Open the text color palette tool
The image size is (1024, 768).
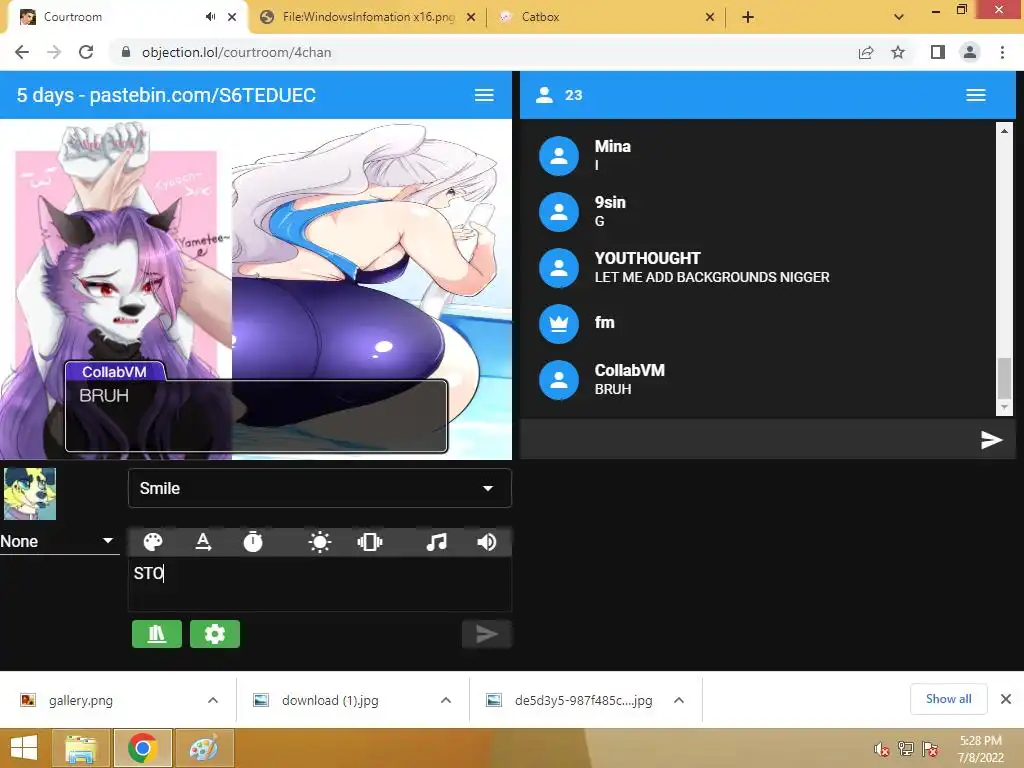point(153,542)
